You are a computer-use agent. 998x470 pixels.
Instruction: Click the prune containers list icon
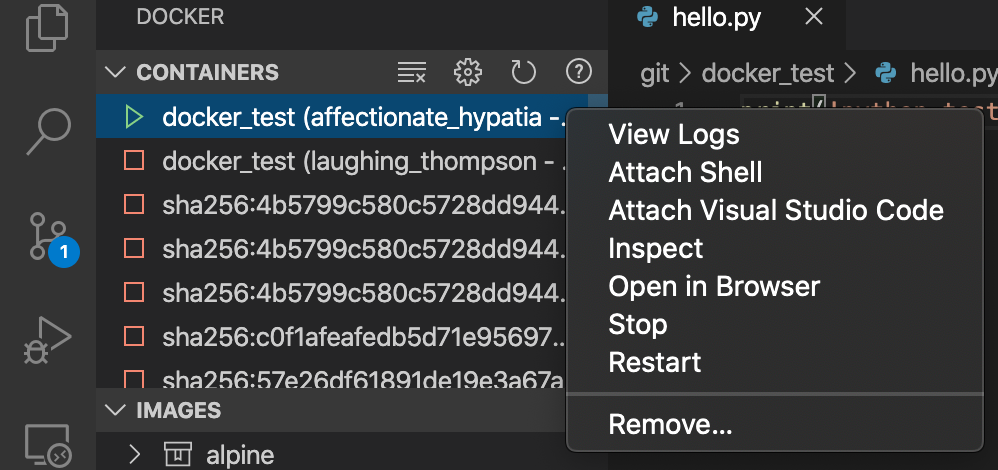(411, 72)
